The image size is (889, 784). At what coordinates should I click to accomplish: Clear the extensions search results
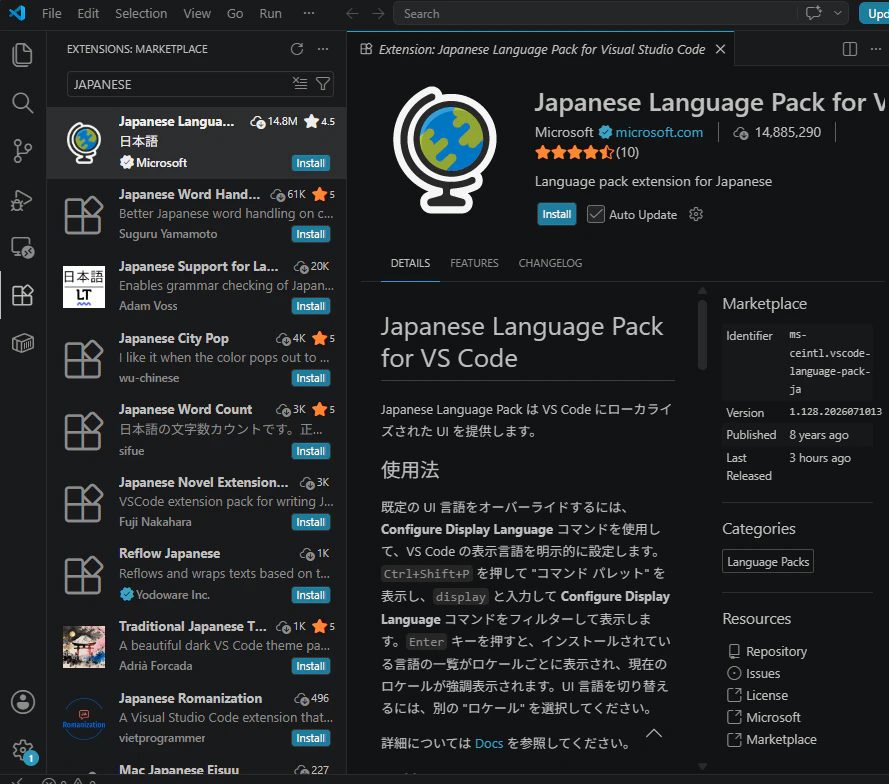point(300,84)
